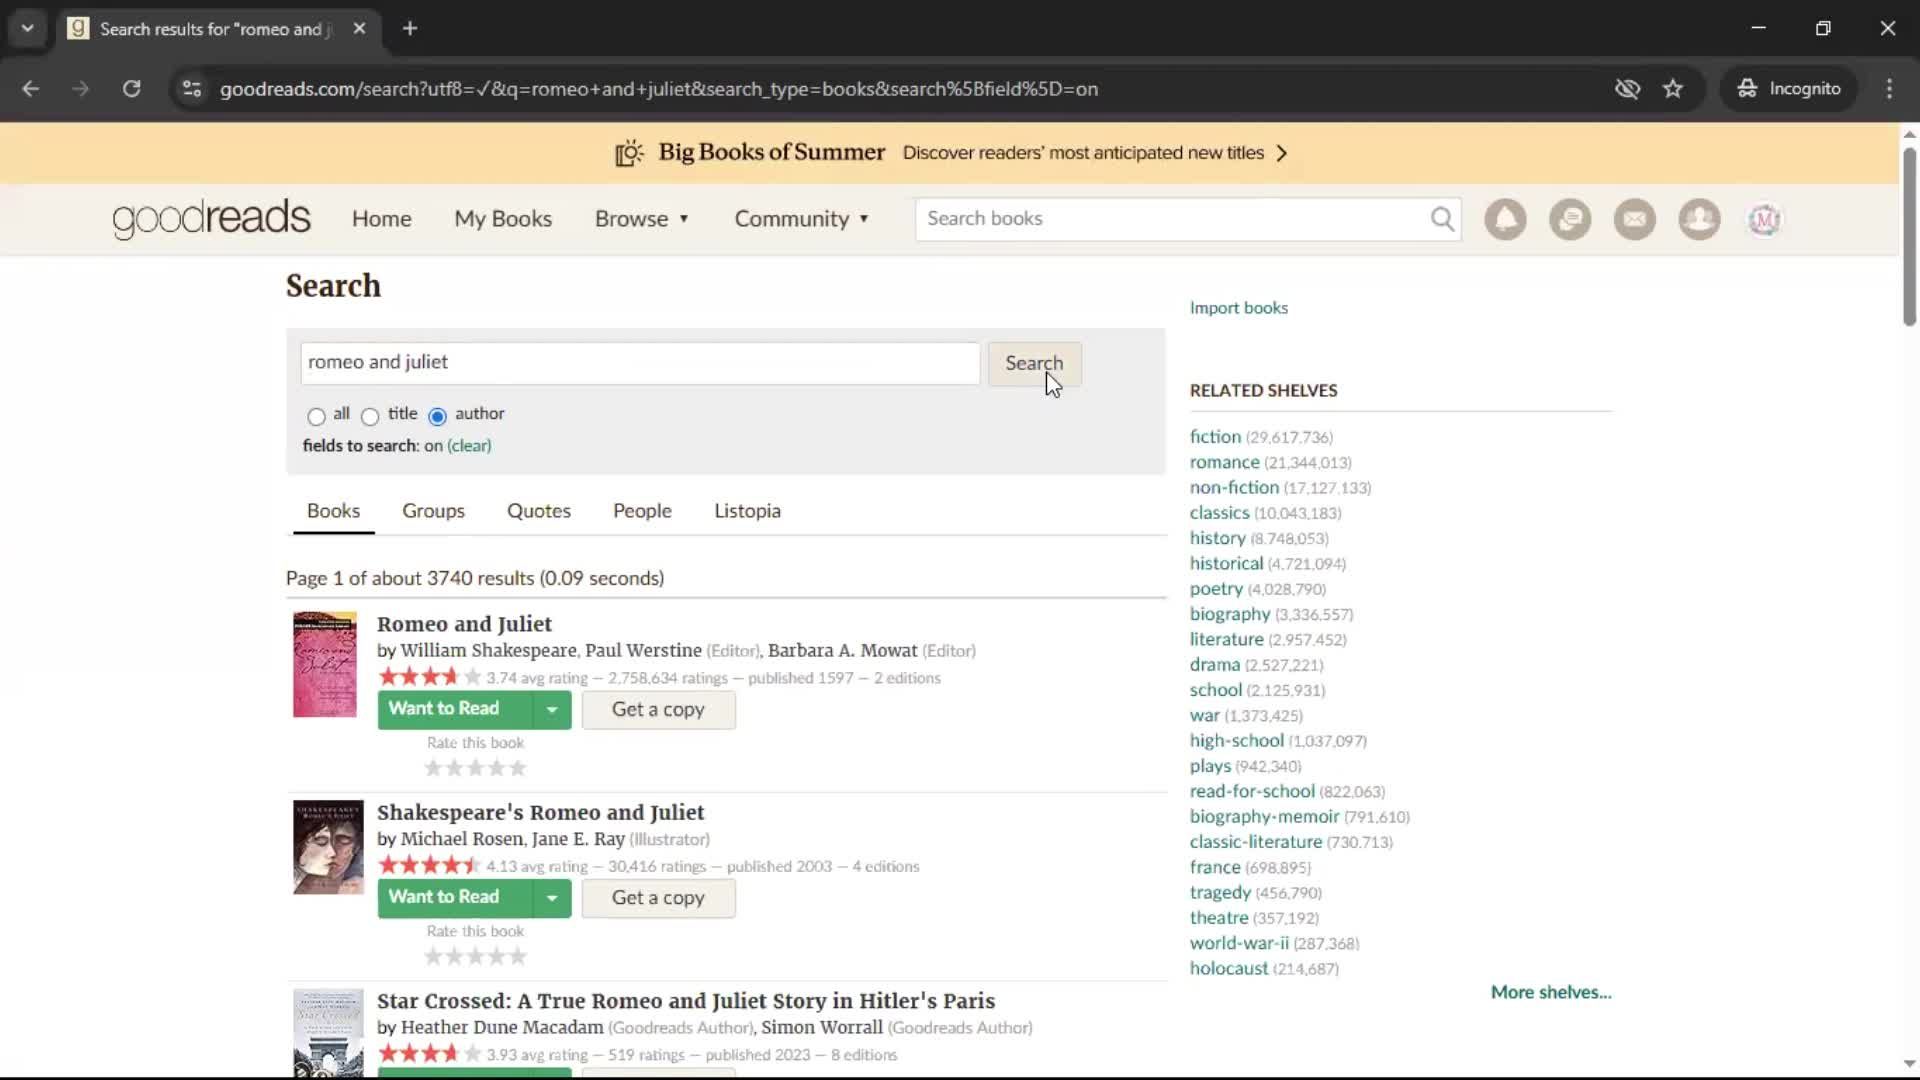1920x1080 pixels.
Task: Open the More shelves link
Action: point(1551,992)
